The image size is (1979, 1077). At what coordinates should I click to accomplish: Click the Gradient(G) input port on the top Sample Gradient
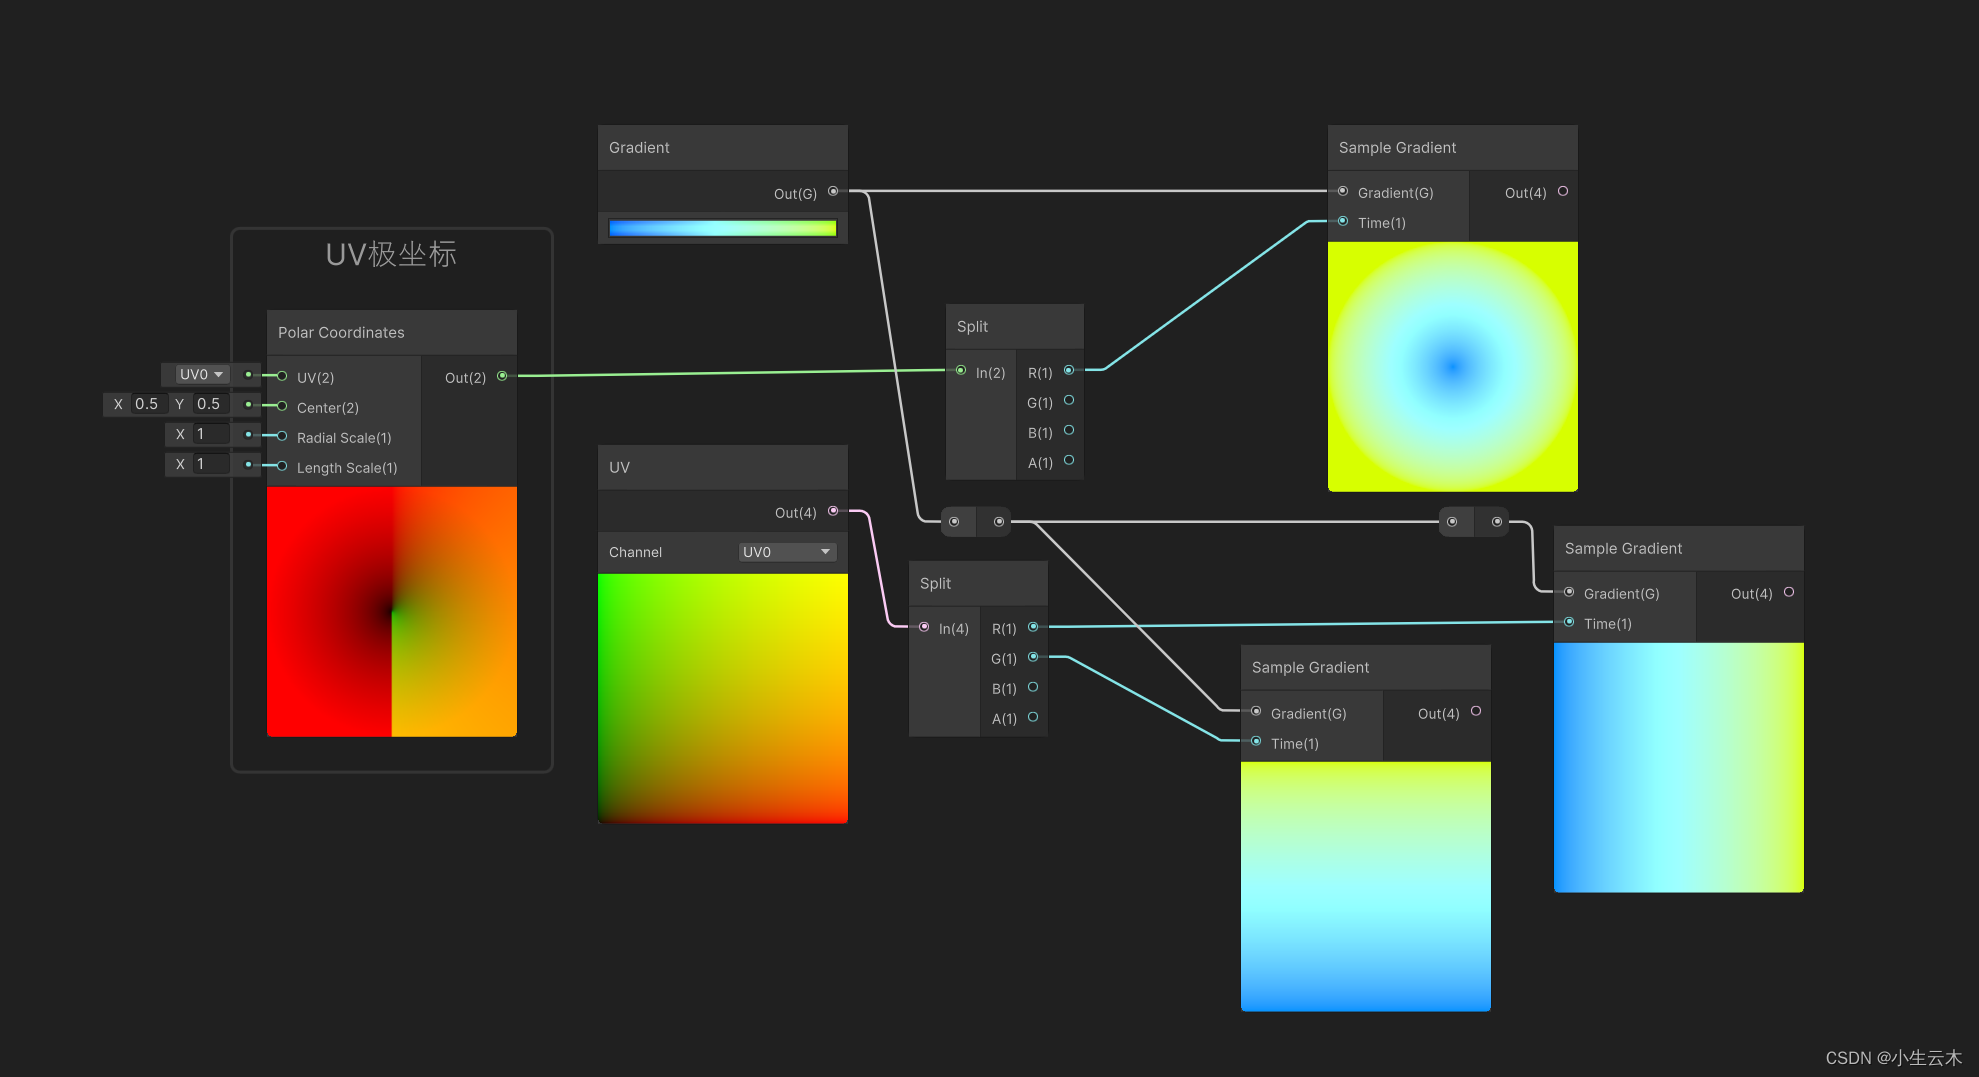tap(1342, 190)
